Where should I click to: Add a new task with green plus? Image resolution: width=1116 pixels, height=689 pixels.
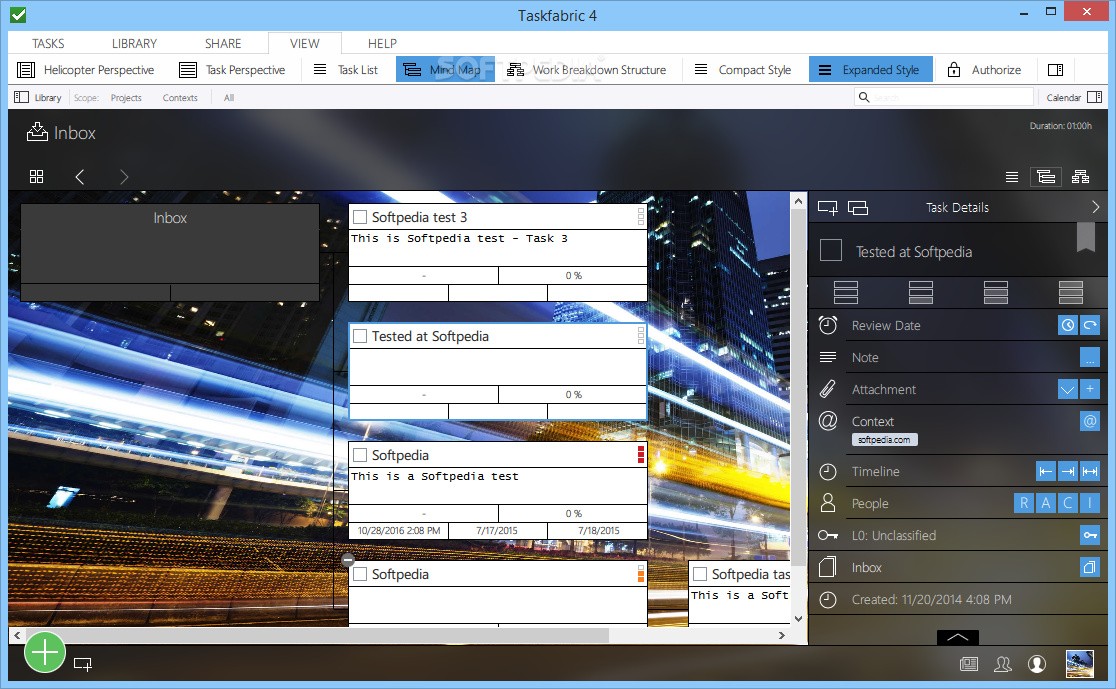[45, 652]
